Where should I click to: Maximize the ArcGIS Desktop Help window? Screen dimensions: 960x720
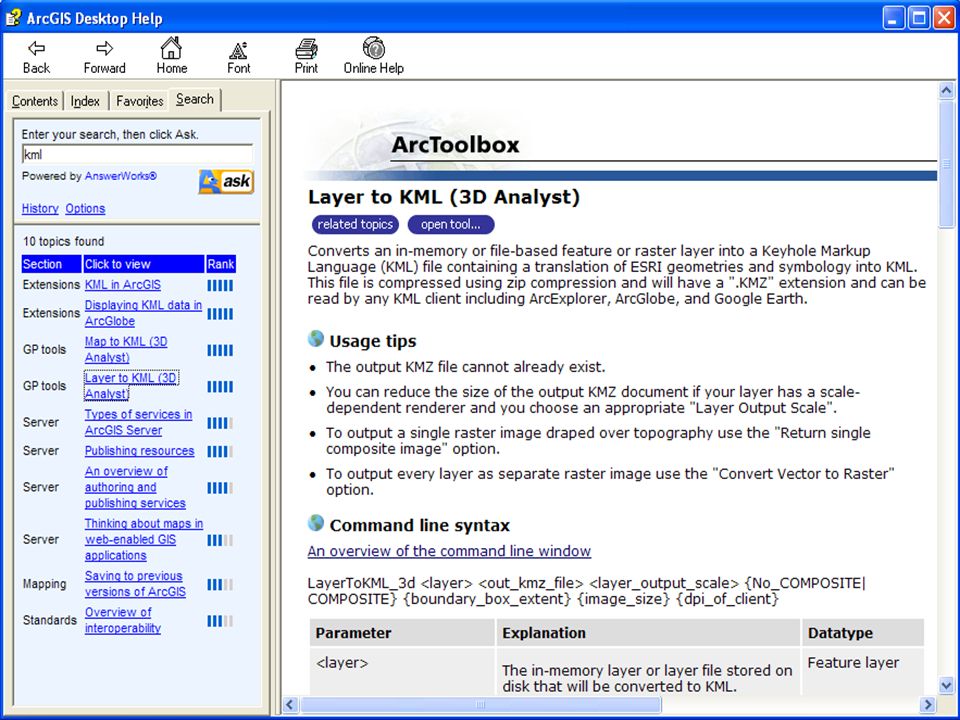click(919, 18)
